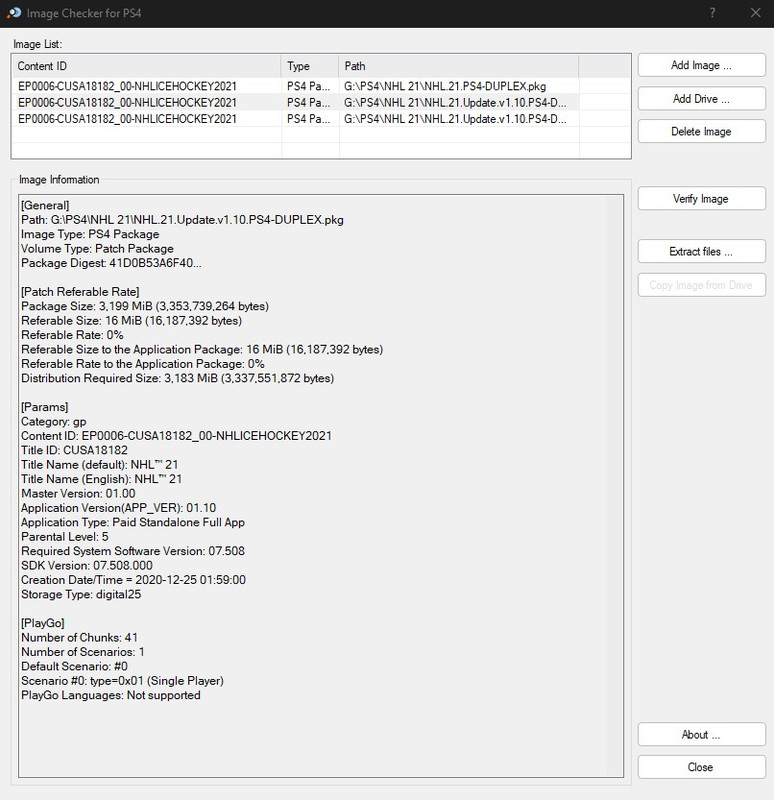Click the Title Name (English) line
Viewport: 774px width, 800px height.
(x=102, y=479)
